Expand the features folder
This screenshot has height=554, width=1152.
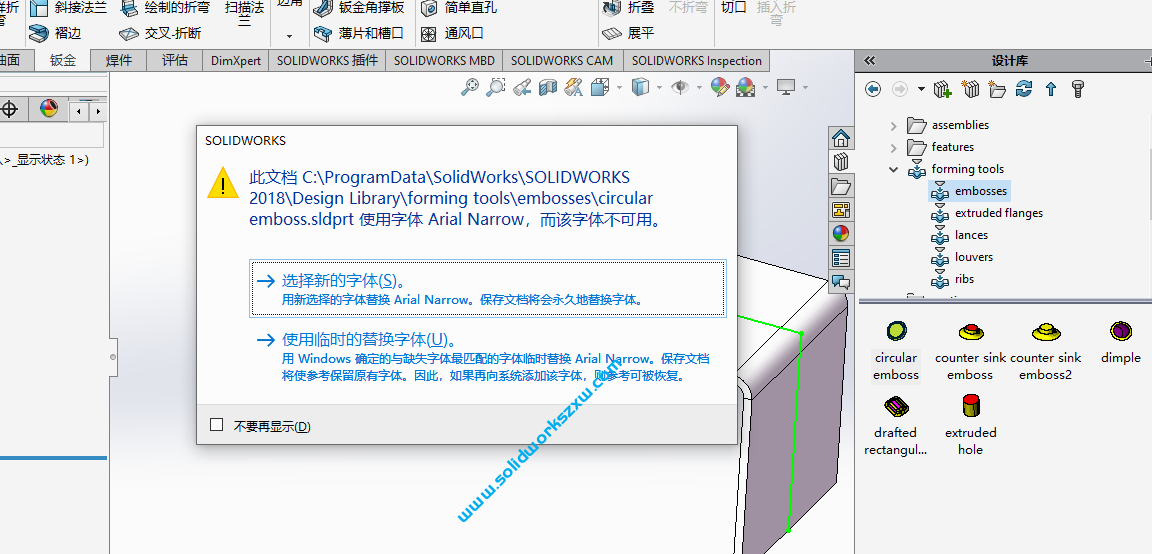(x=893, y=148)
